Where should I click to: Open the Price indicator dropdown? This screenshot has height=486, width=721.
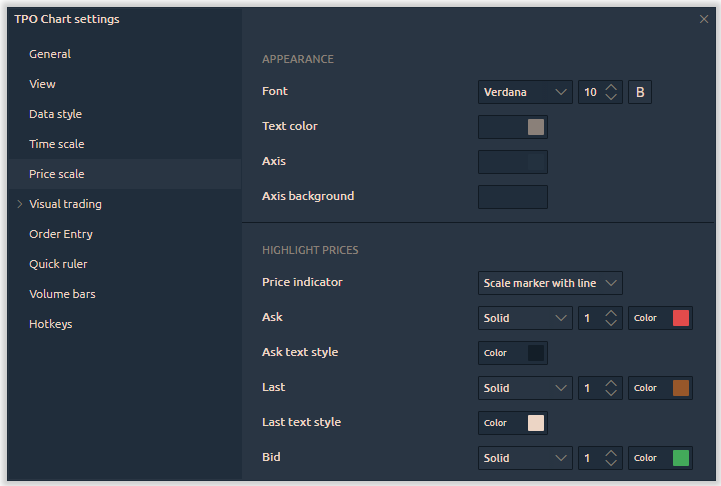point(550,283)
